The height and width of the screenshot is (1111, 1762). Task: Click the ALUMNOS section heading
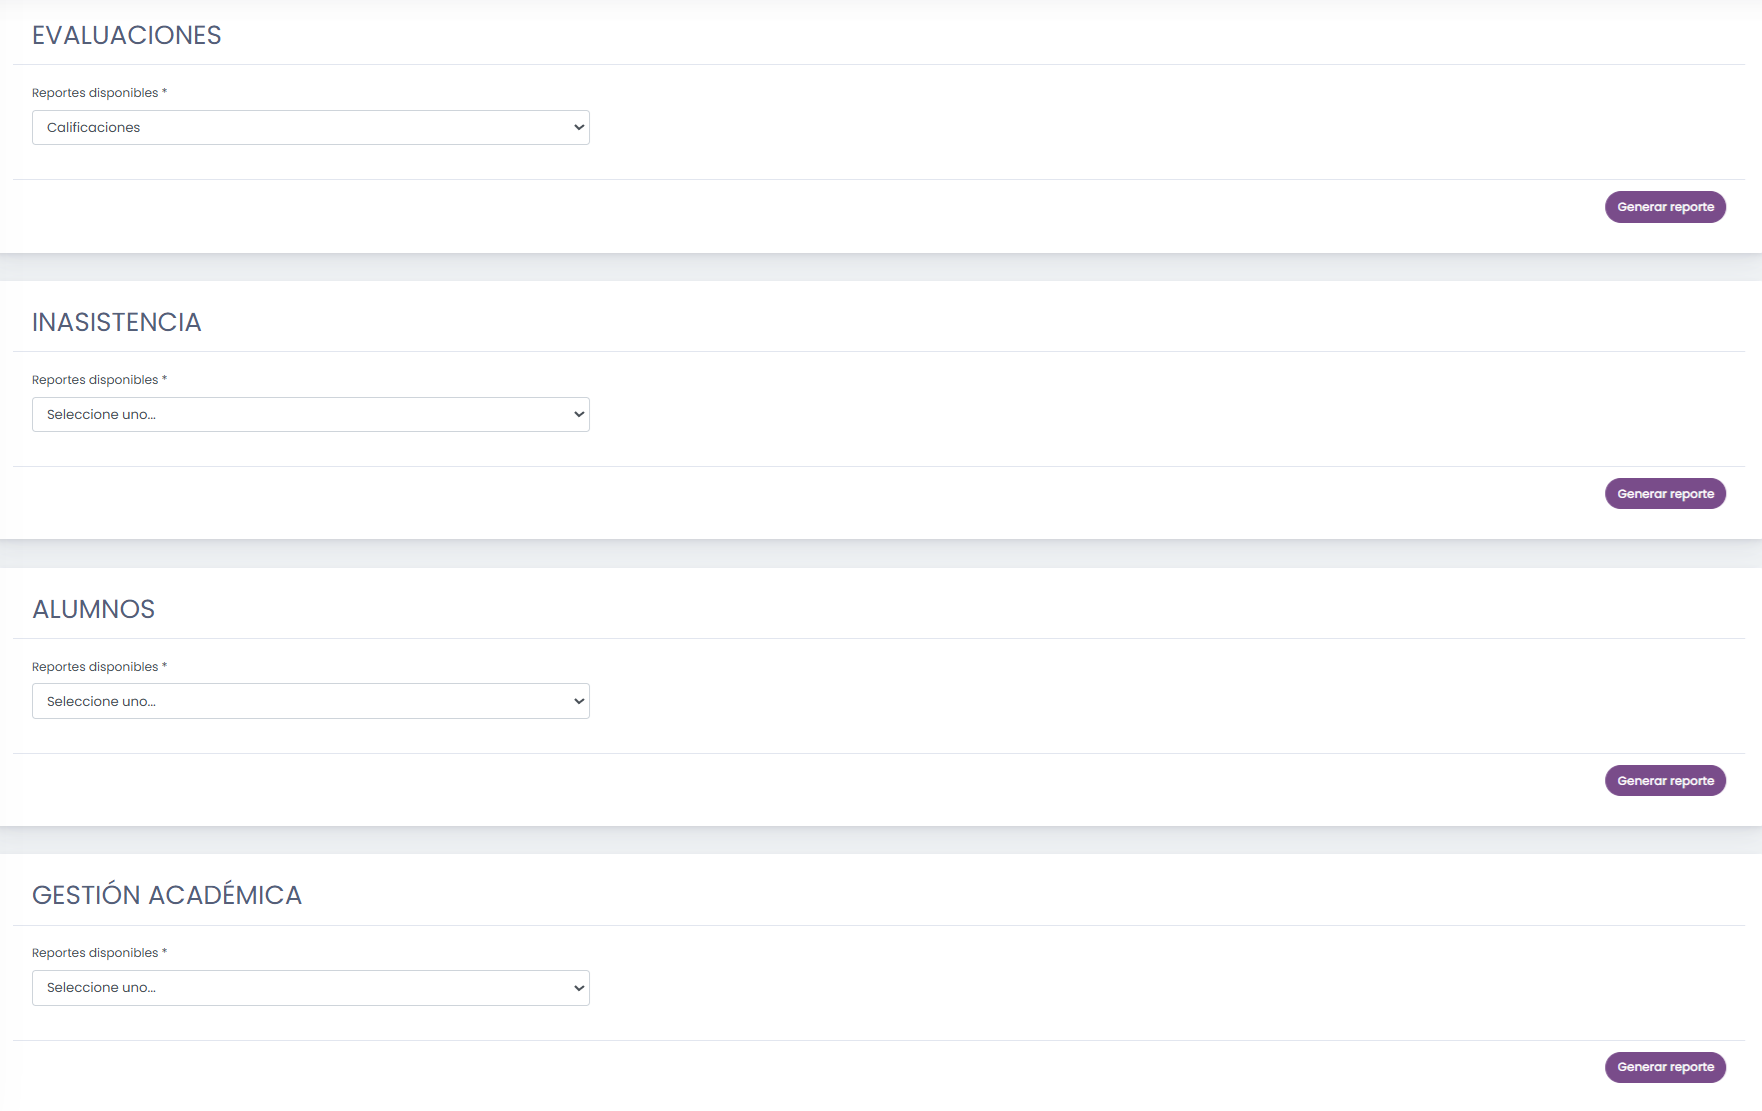coord(94,609)
